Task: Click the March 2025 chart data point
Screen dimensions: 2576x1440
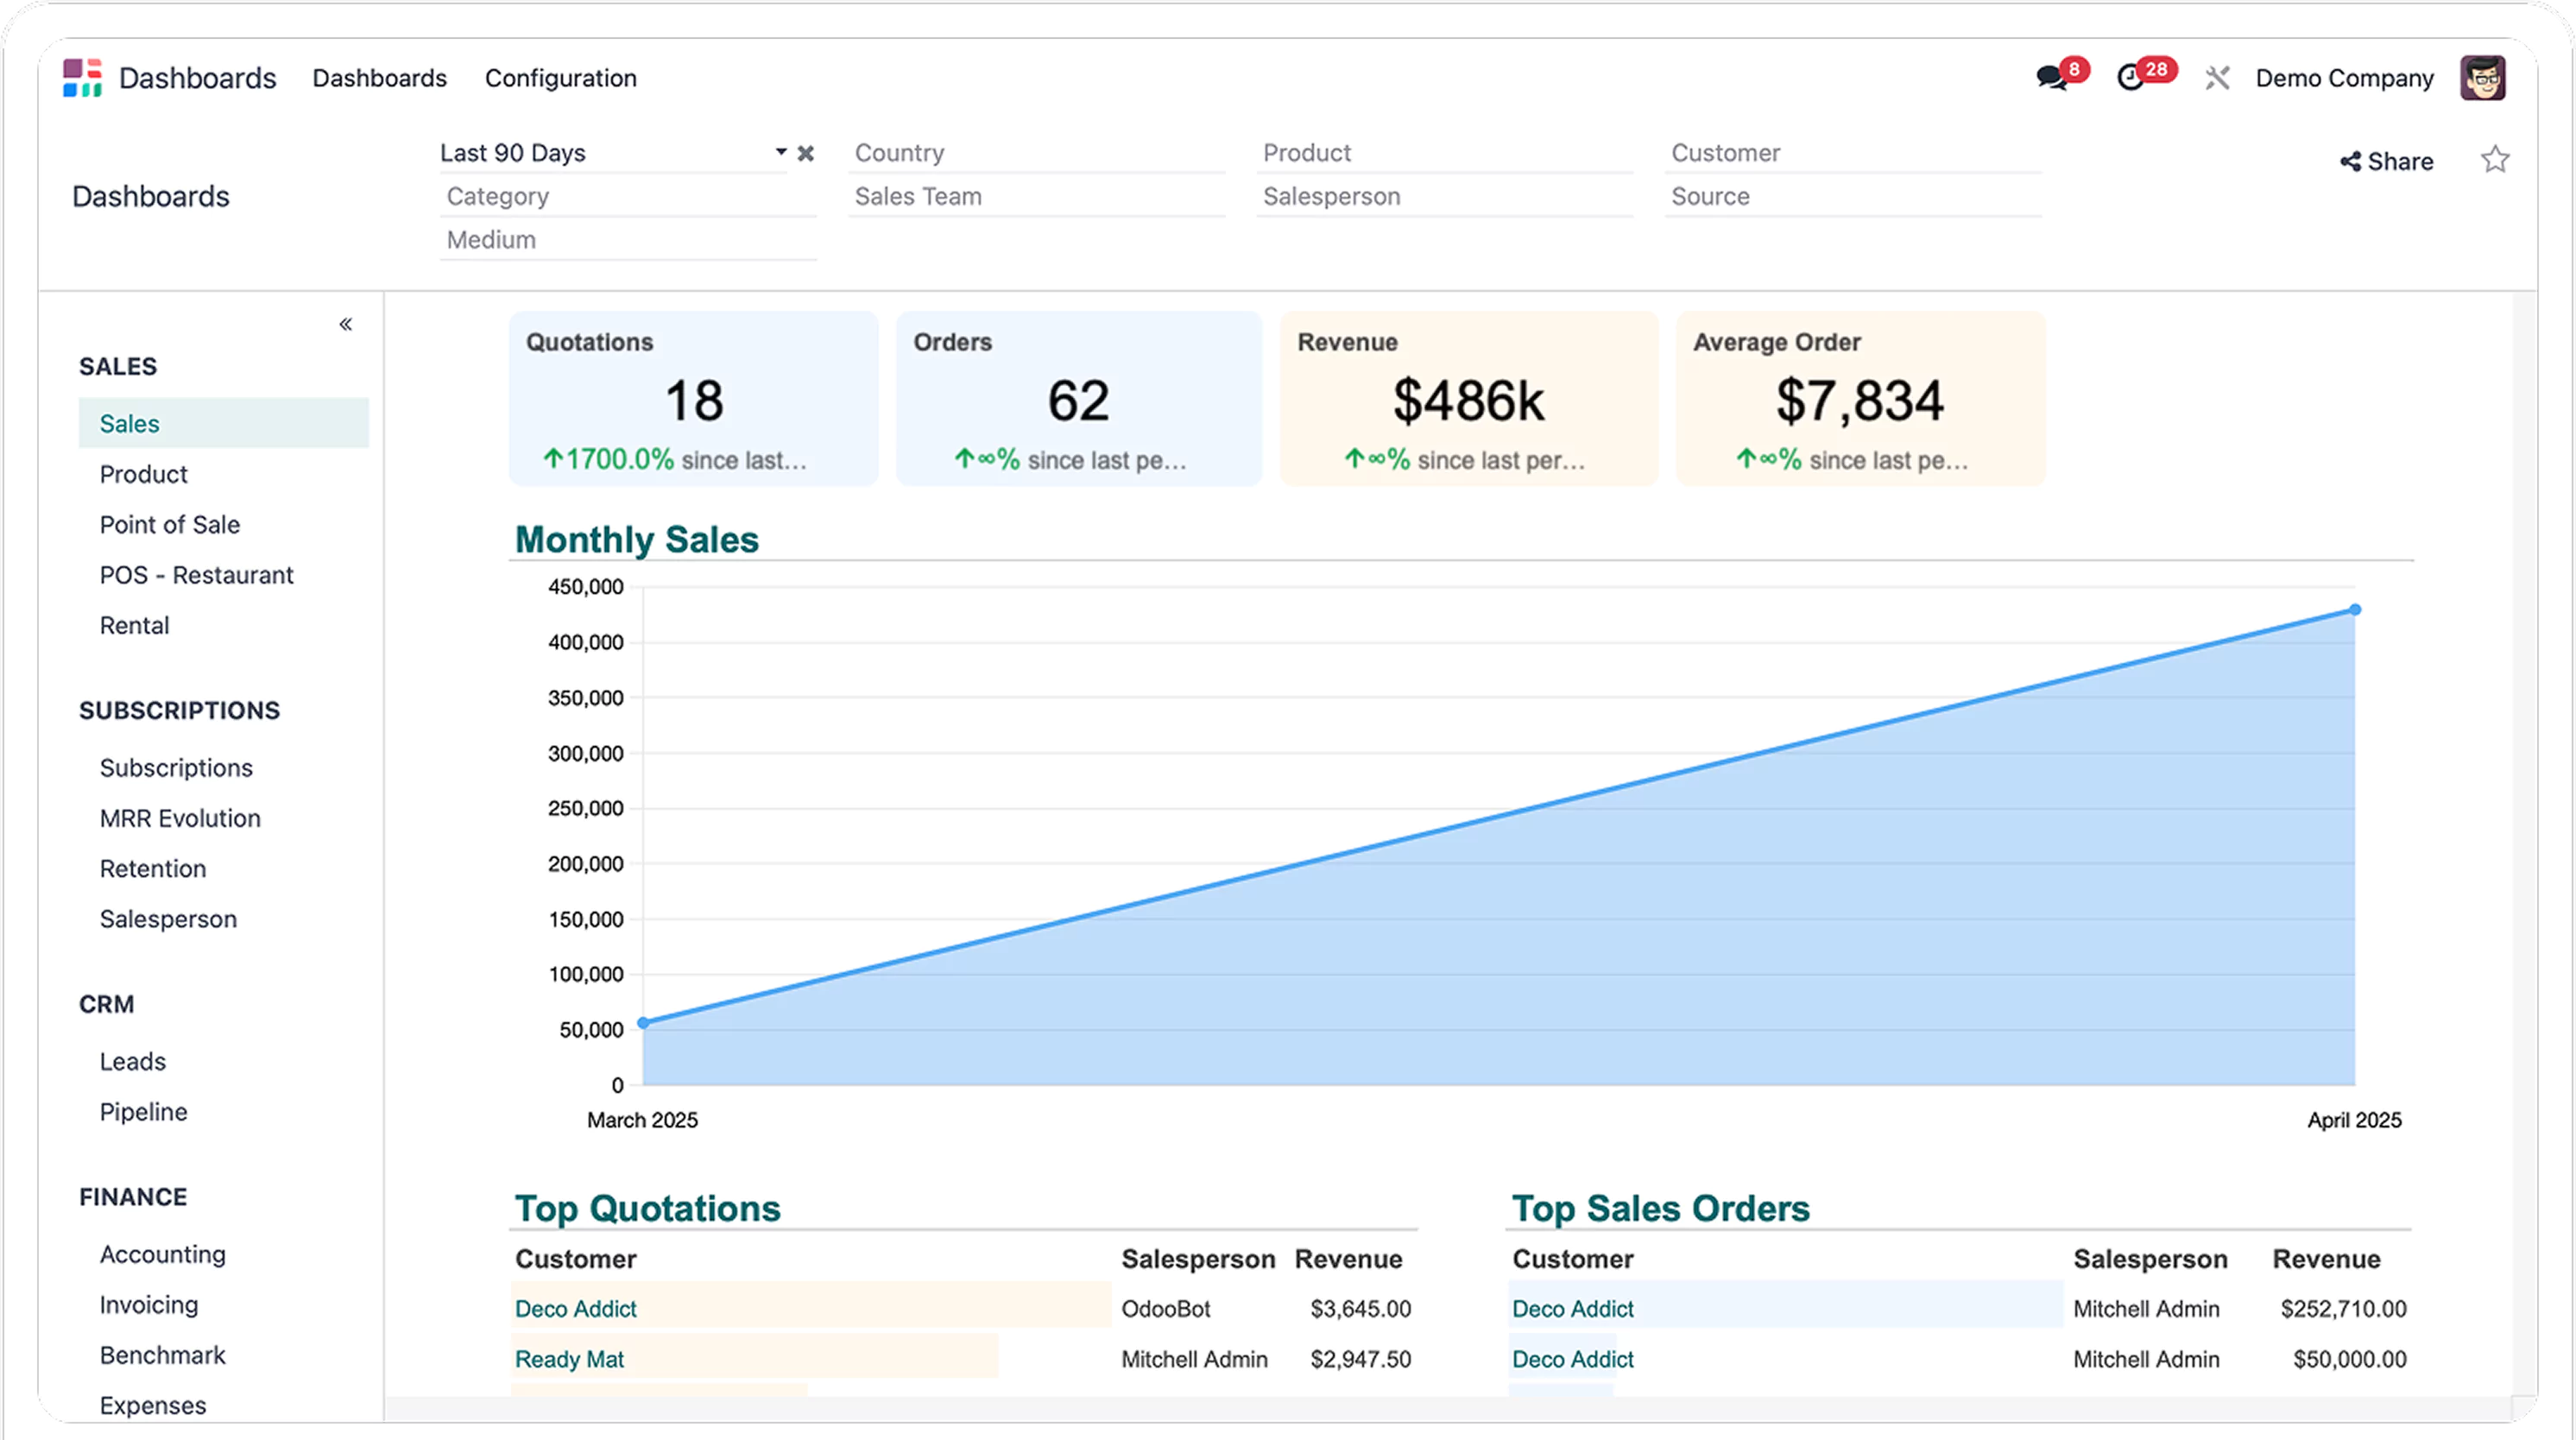Action: [644, 1022]
